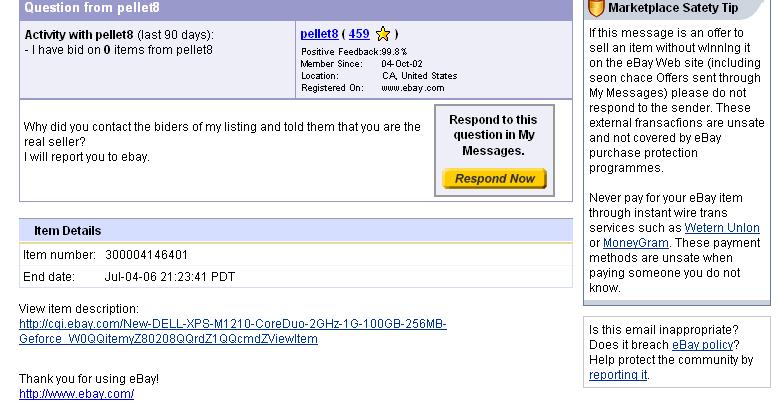Click the Activity with pellet8 label
Viewport: 780px width, 406px height.
[x=79, y=35]
